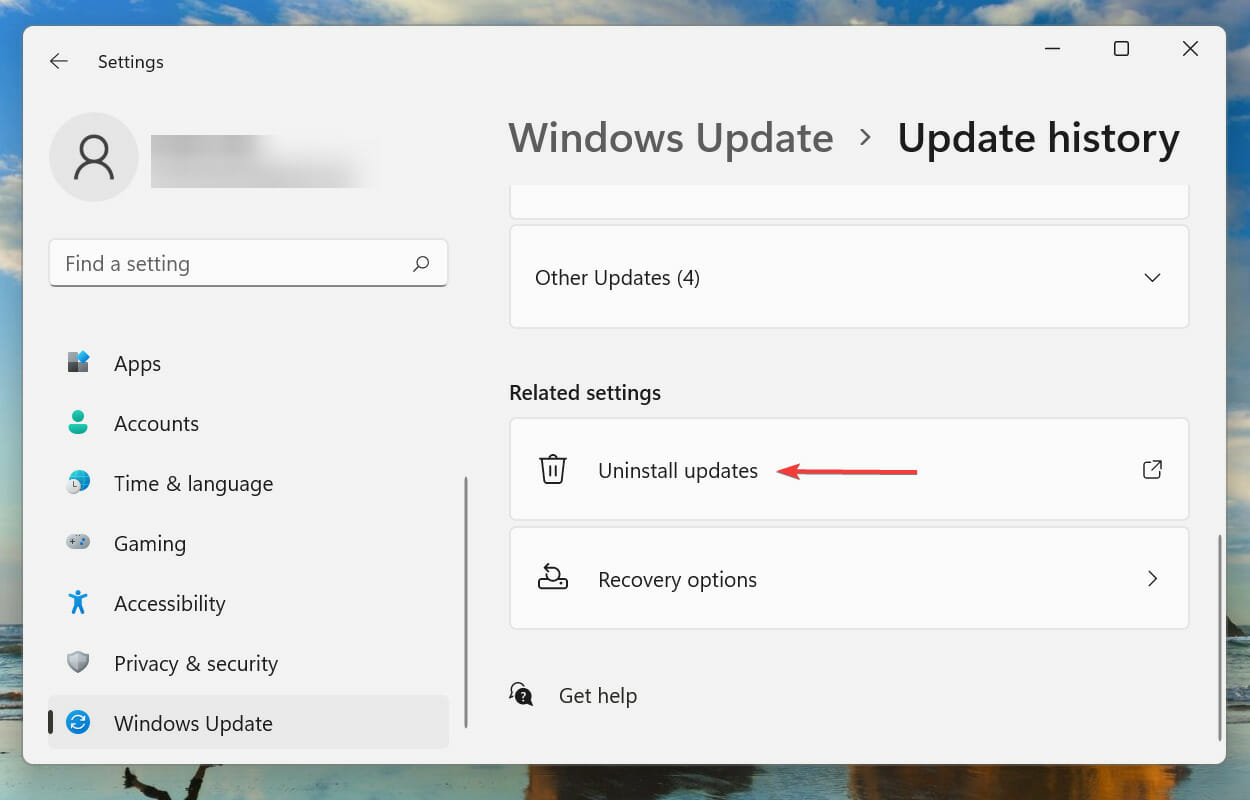Select the Accounts person icon
The width and height of the screenshot is (1250, 800).
78,423
